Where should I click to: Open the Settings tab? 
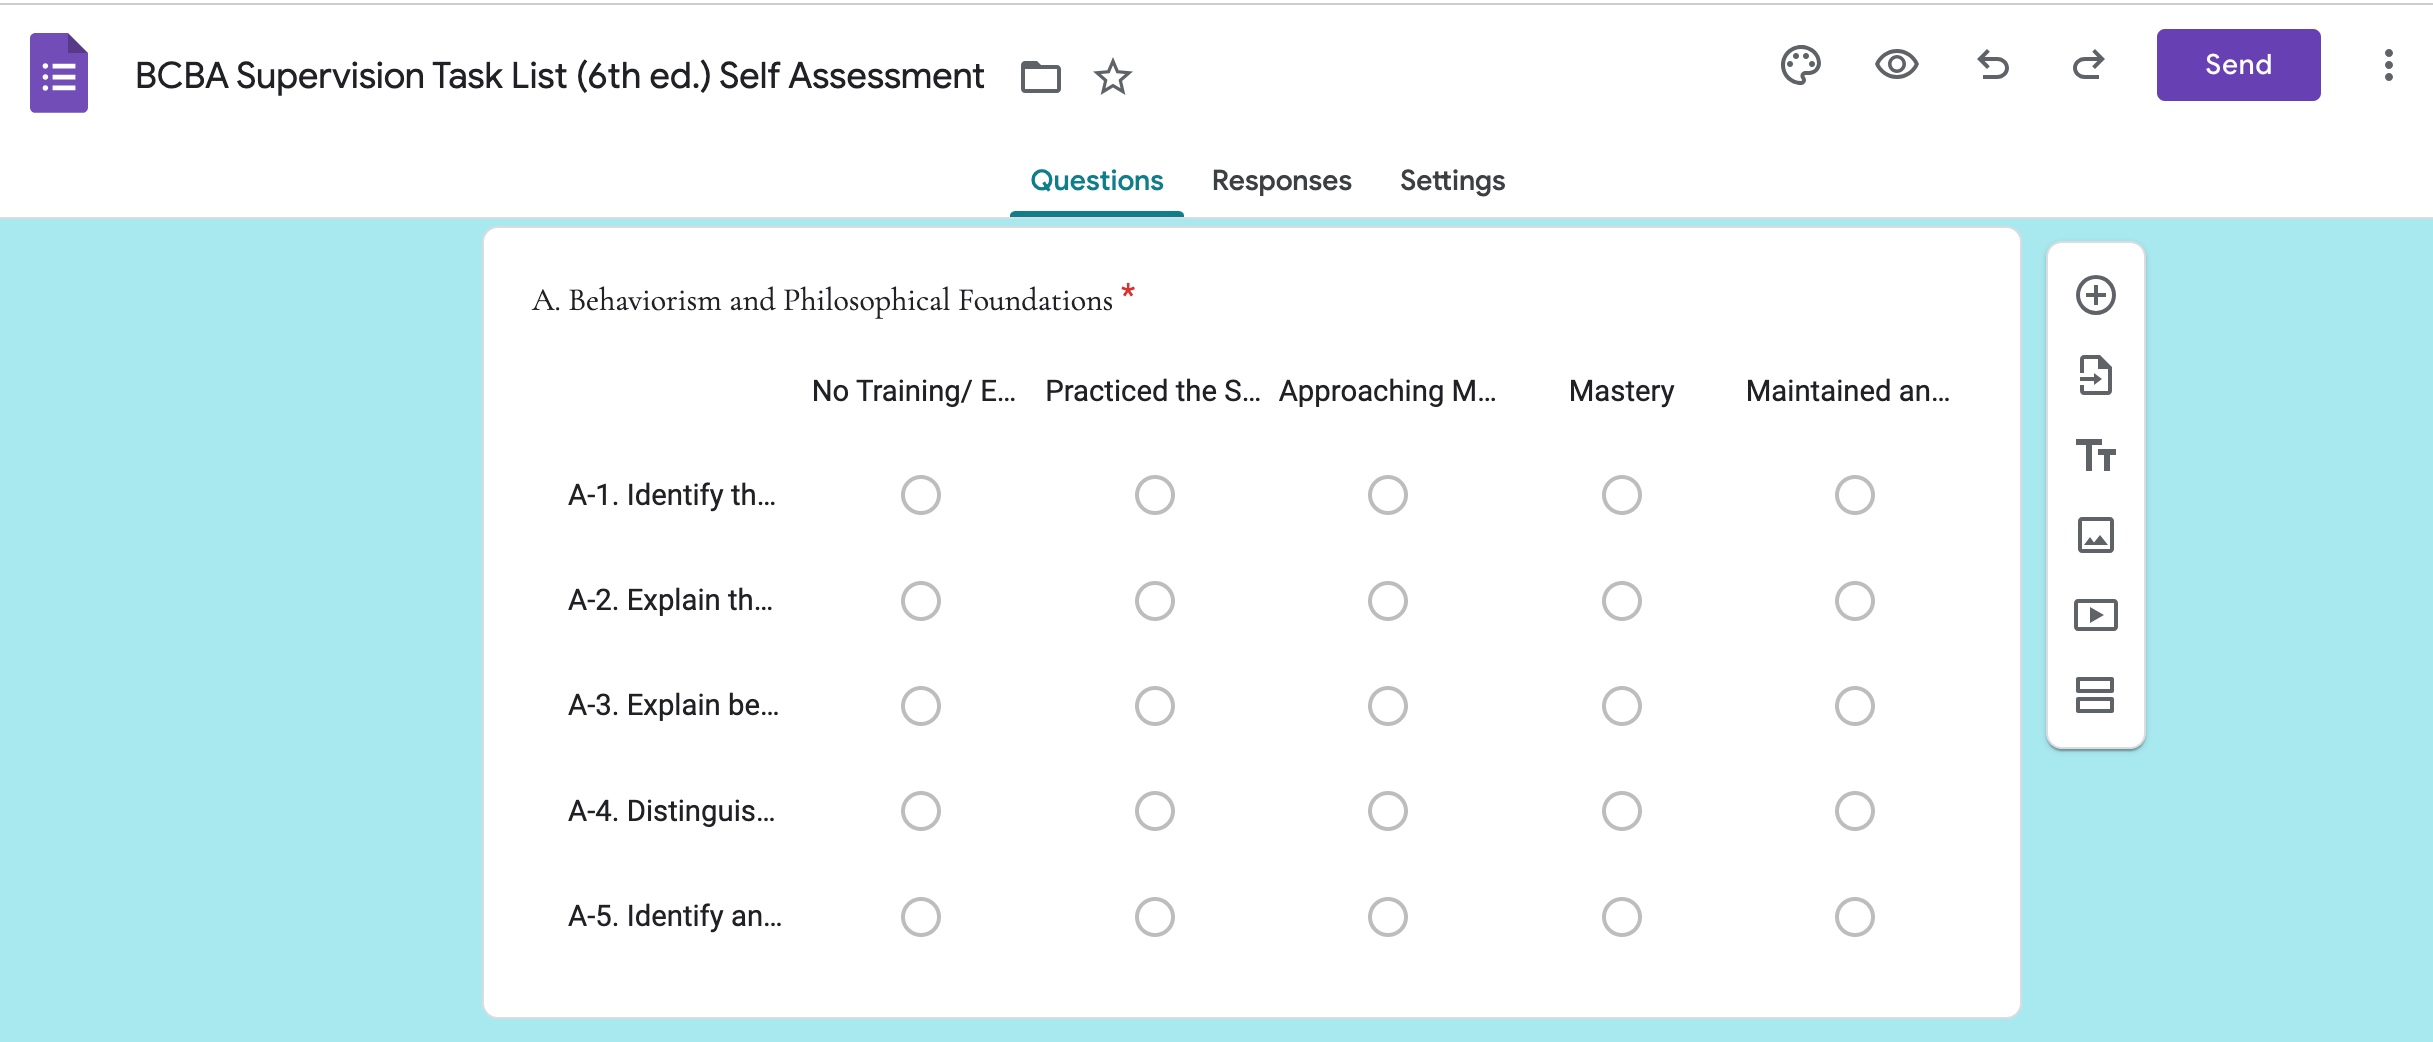pyautogui.click(x=1451, y=180)
